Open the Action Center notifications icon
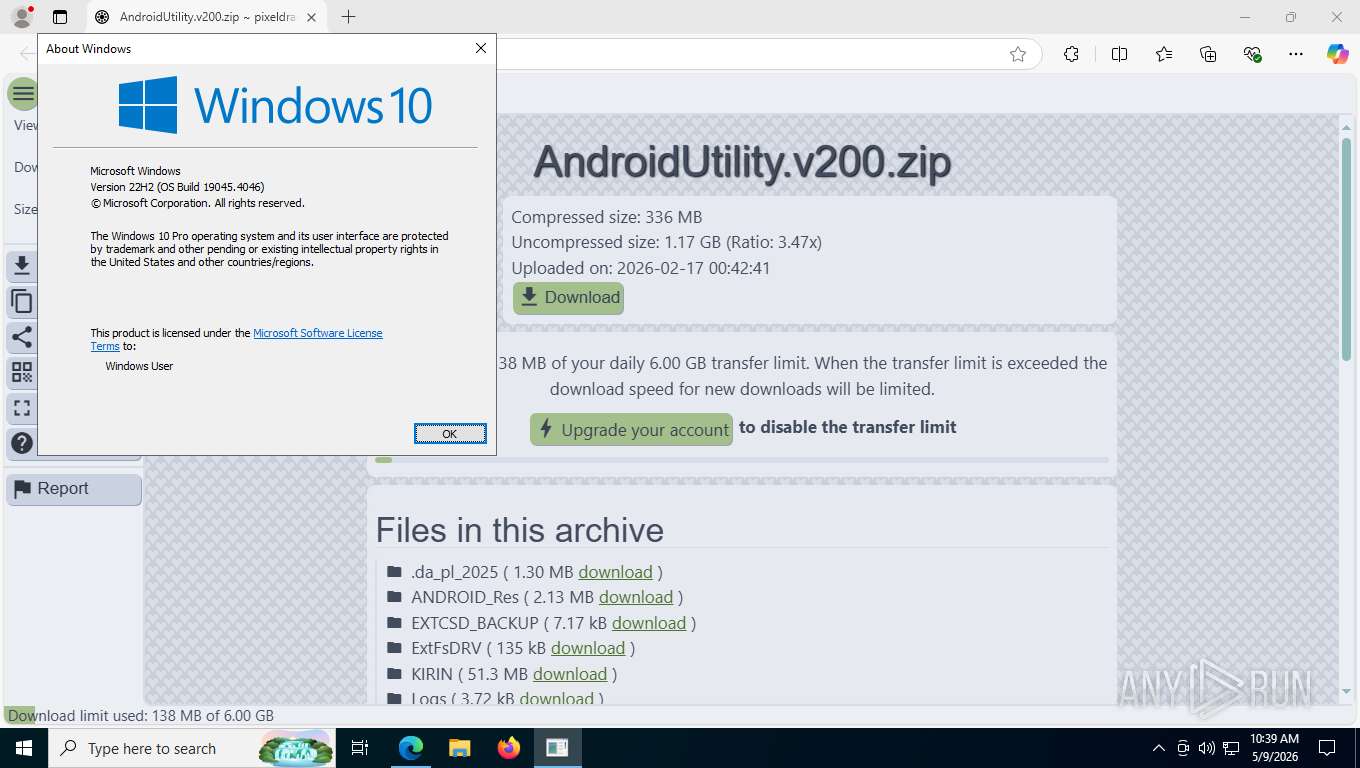The width and height of the screenshot is (1360, 768). (x=1327, y=748)
